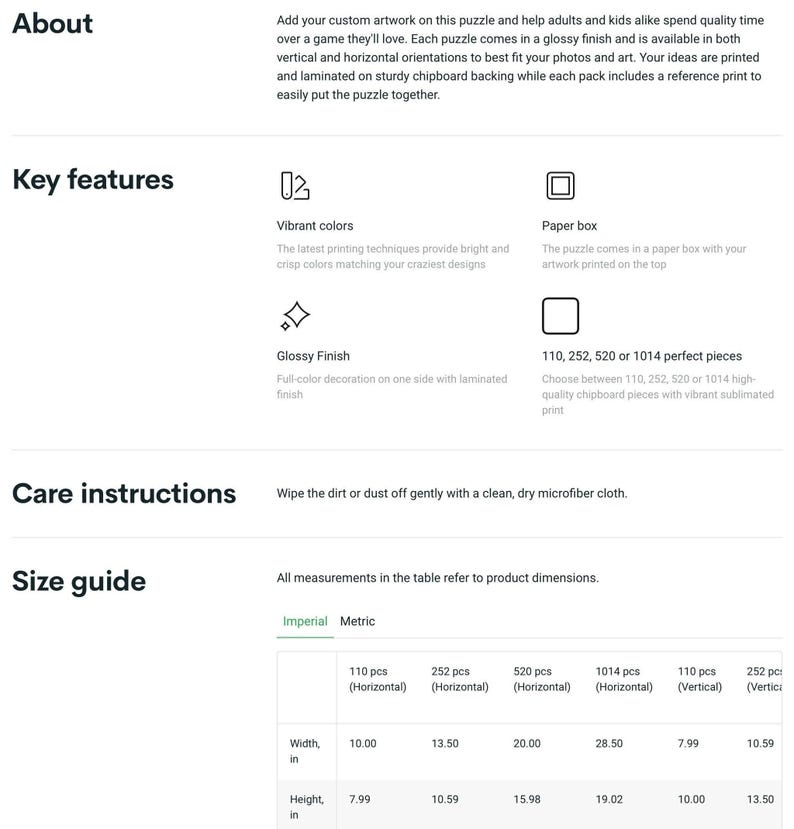Viewport: 794px width, 829px height.
Task: Click the Width, in row label
Action: (x=304, y=751)
